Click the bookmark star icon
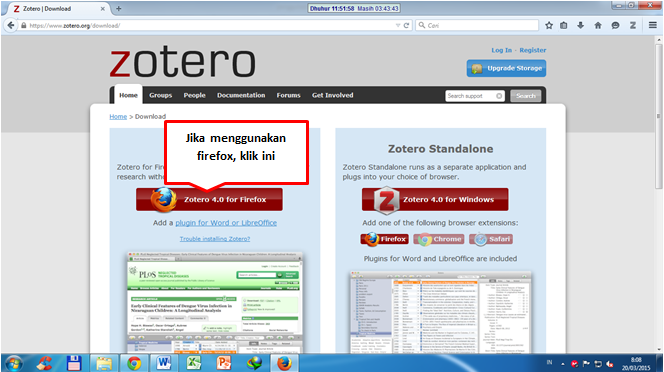 pyautogui.click(x=549, y=25)
